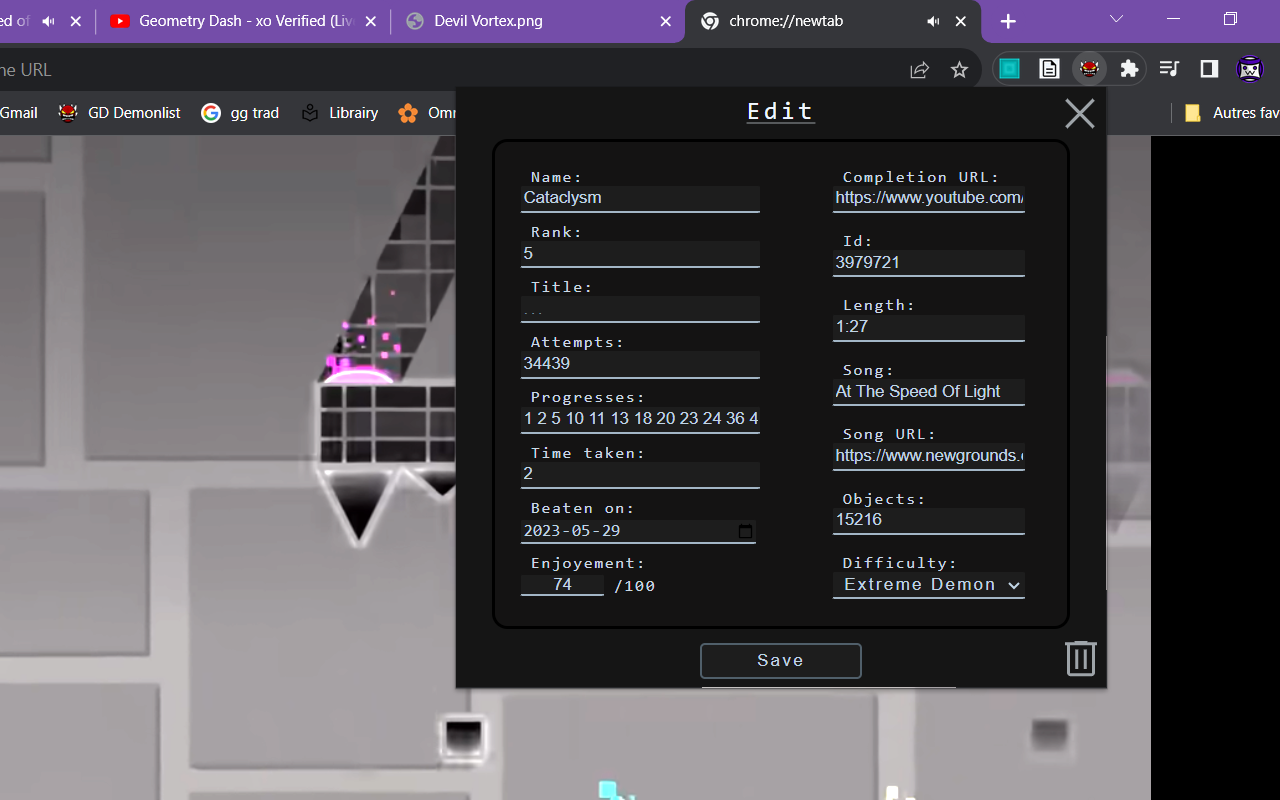Expand the Autres favoris bookmarks folder
The width and height of the screenshot is (1280, 800).
[1227, 113]
